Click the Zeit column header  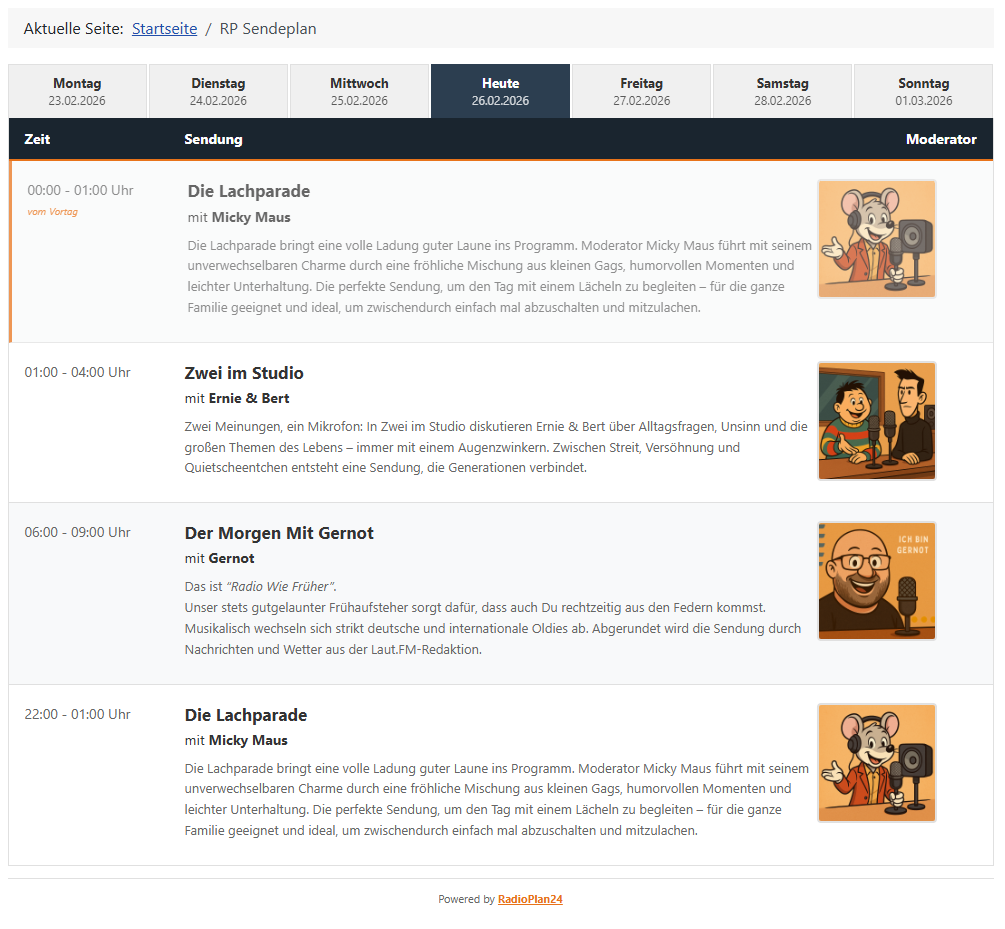[37, 139]
